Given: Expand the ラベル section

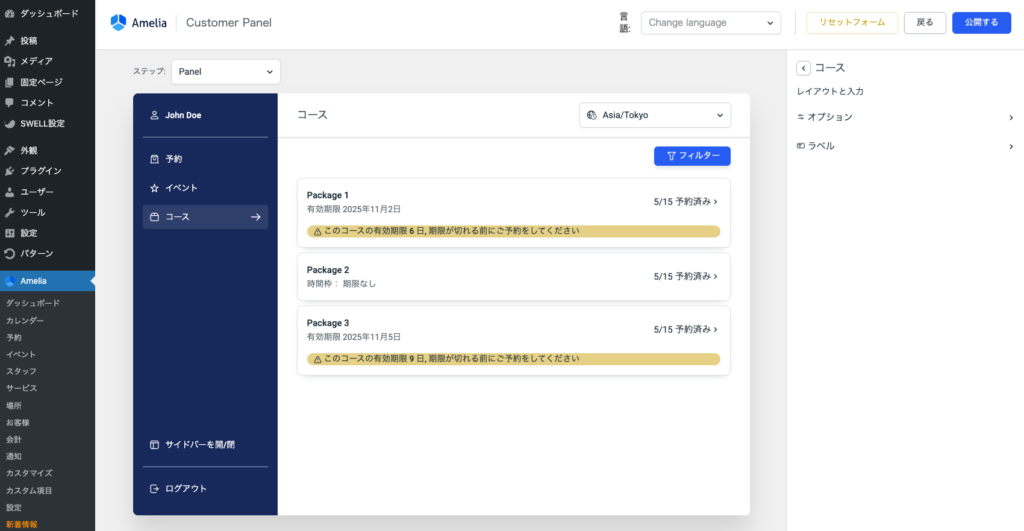Looking at the screenshot, I should 905,146.
